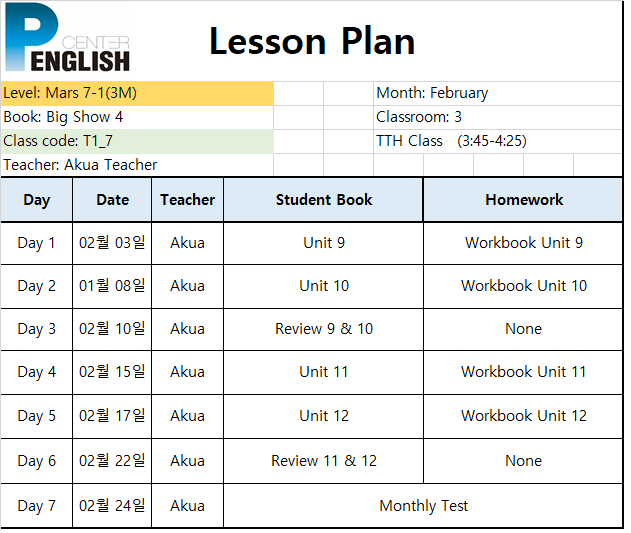Select the Review 9 & 10 cell
The image size is (631, 533).
324,329
